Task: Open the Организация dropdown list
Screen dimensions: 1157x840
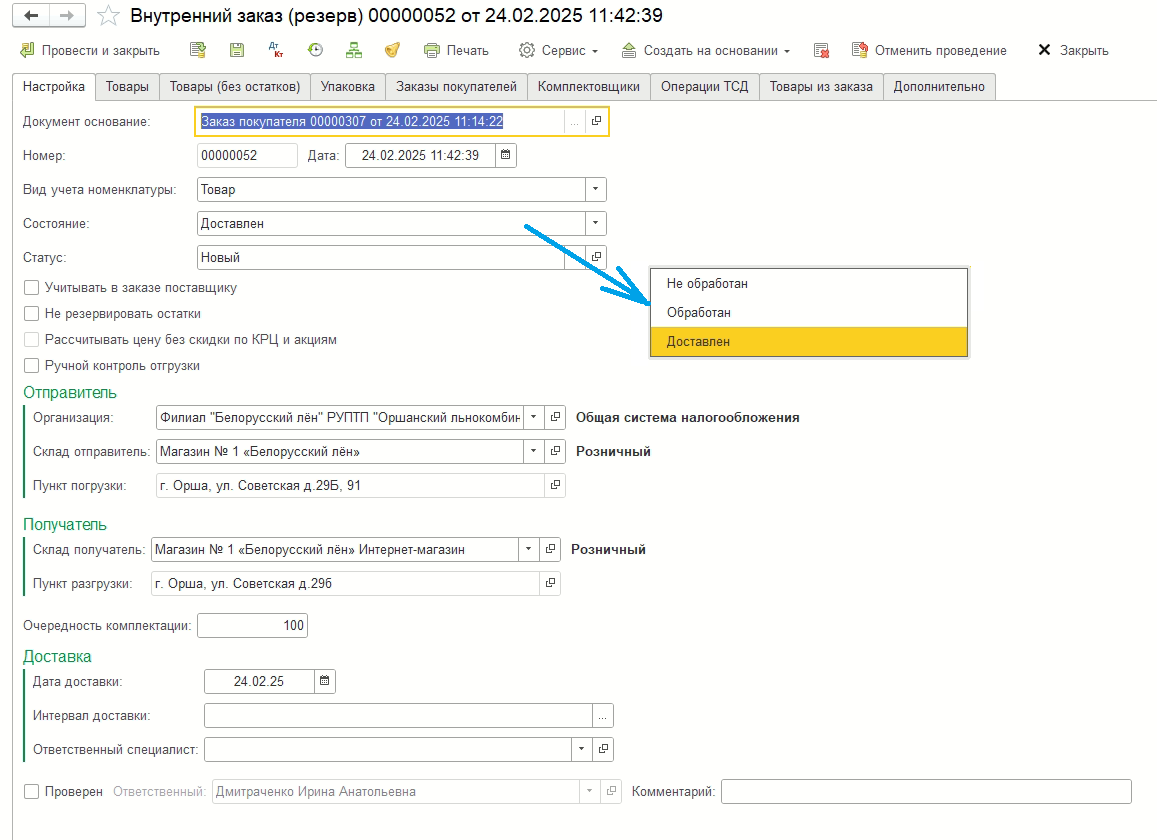Action: pyautogui.click(x=533, y=417)
